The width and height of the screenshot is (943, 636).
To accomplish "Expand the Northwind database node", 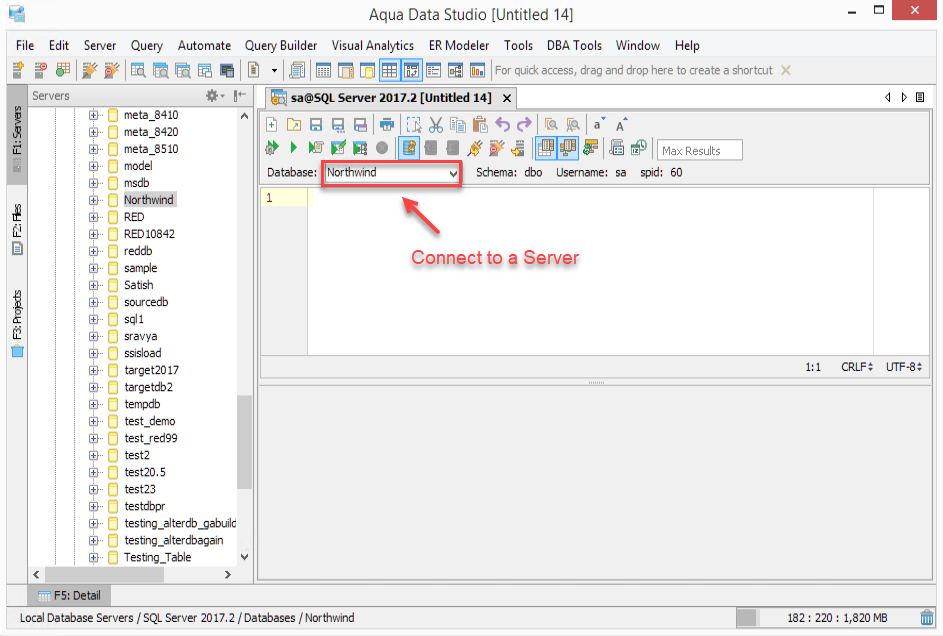I will 93,200.
